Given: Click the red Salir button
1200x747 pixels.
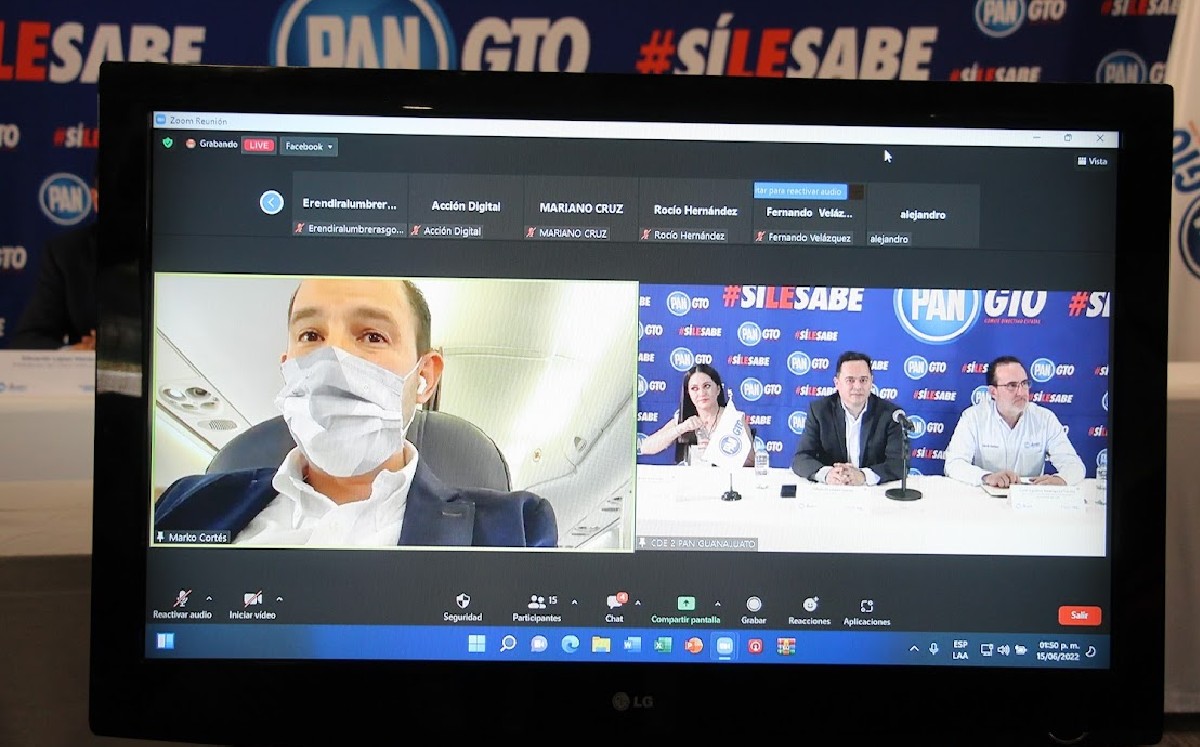Looking at the screenshot, I should click(x=1080, y=615).
